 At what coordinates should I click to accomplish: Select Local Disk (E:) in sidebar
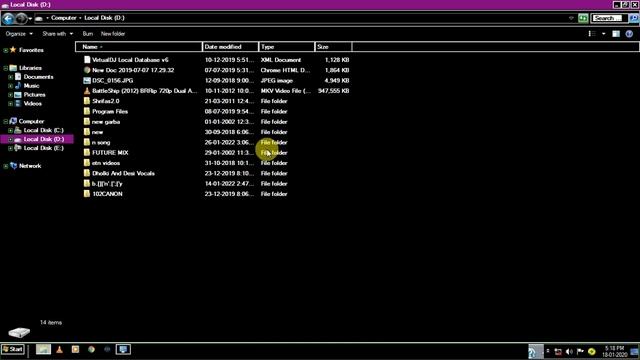click(43, 148)
